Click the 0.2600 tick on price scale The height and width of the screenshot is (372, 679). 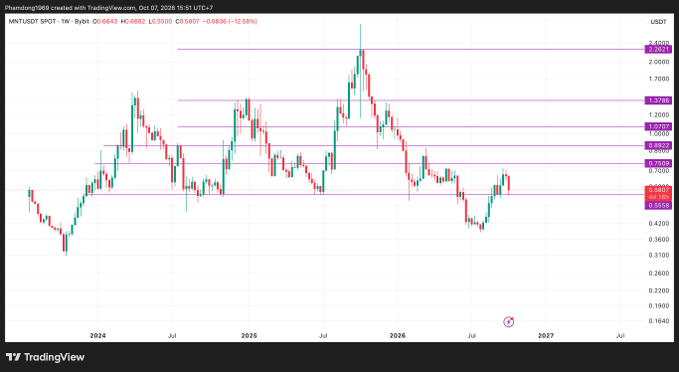[659, 273]
